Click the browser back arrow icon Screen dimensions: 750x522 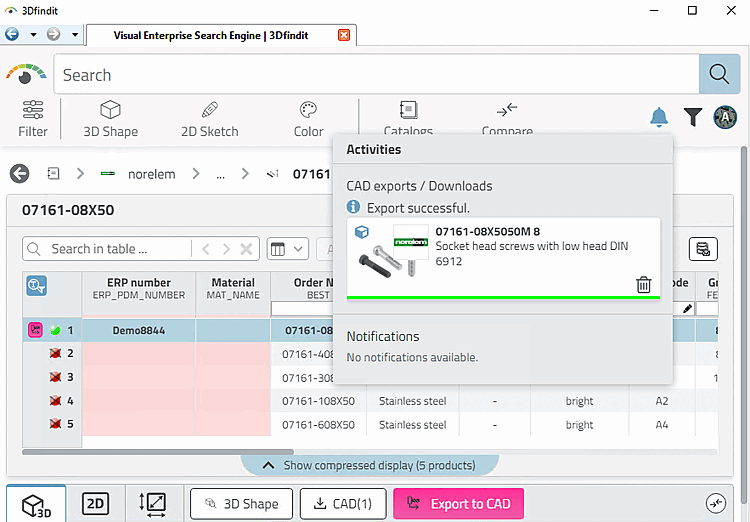pyautogui.click(x=12, y=34)
